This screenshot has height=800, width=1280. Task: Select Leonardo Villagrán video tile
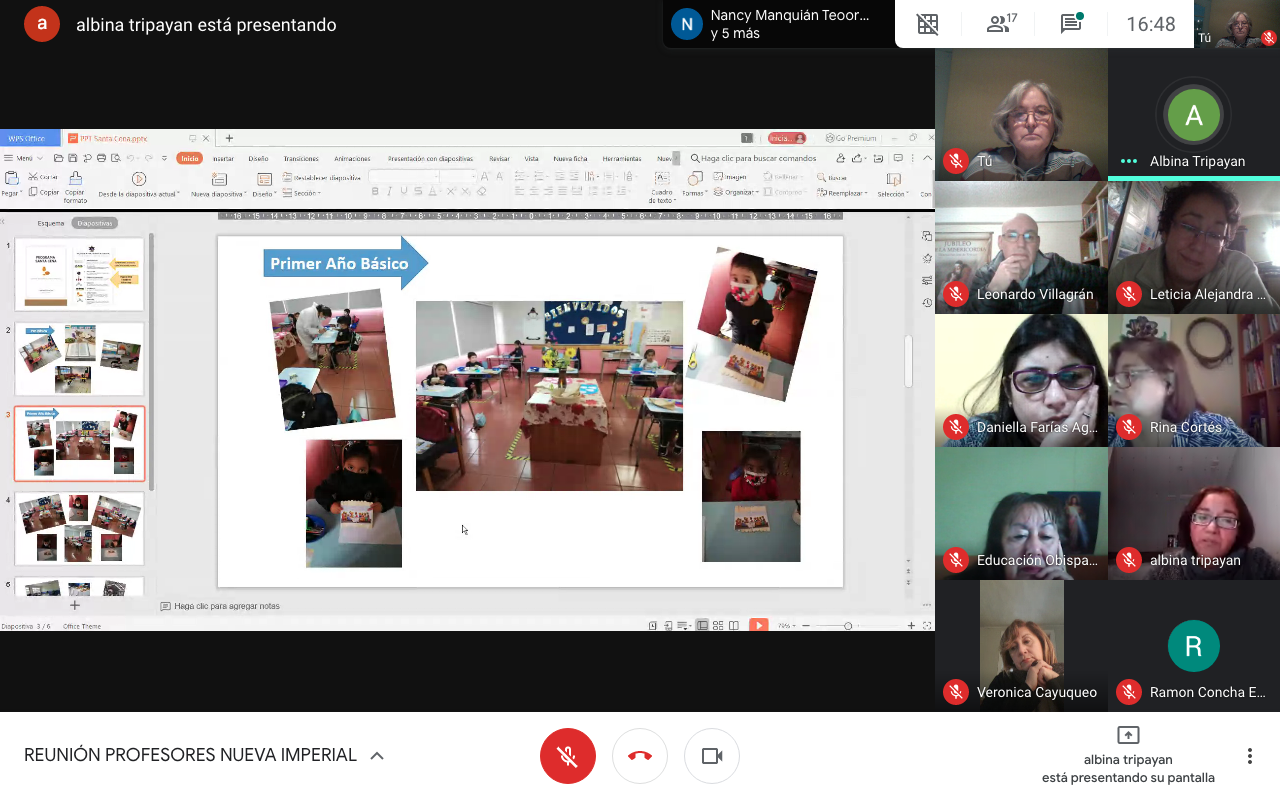pyautogui.click(x=1021, y=247)
